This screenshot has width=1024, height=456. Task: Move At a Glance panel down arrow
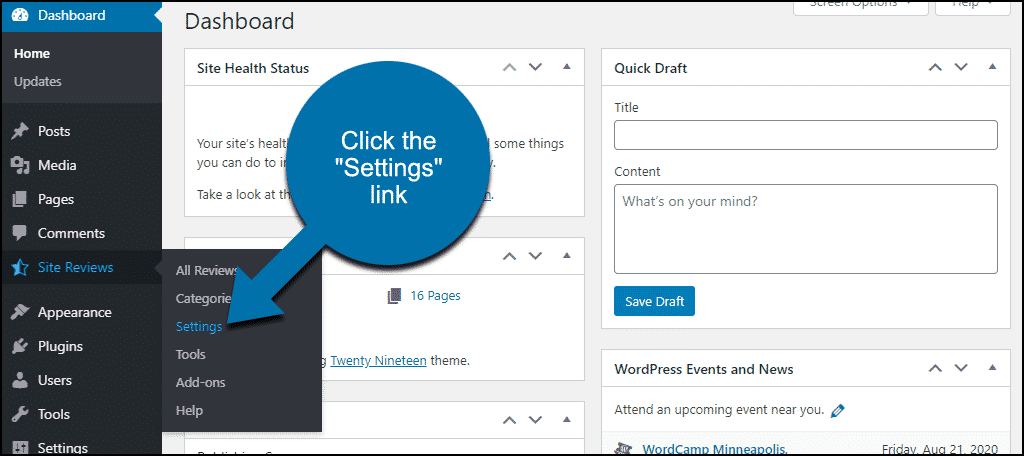tap(536, 255)
